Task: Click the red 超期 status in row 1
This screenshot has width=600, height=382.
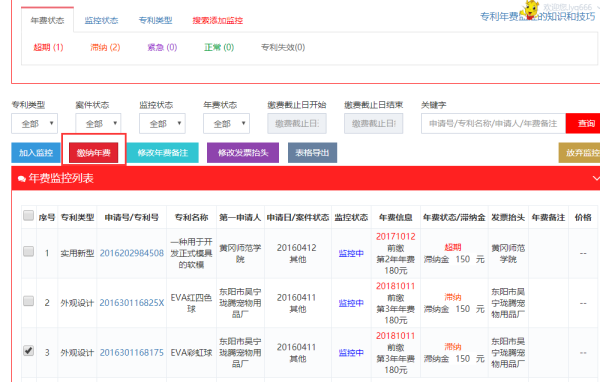Action: (453, 247)
